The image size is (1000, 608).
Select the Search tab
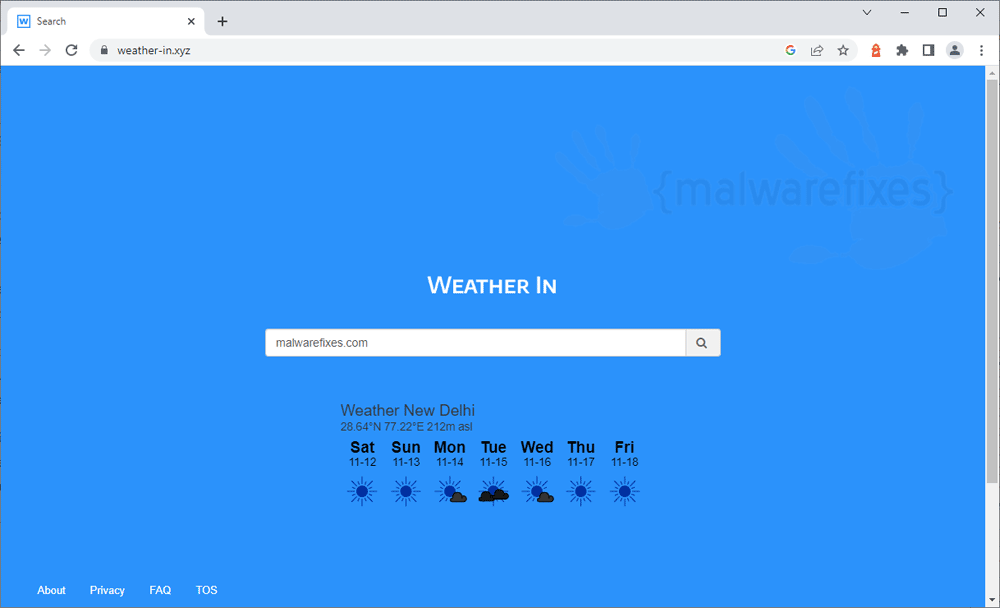click(106, 21)
